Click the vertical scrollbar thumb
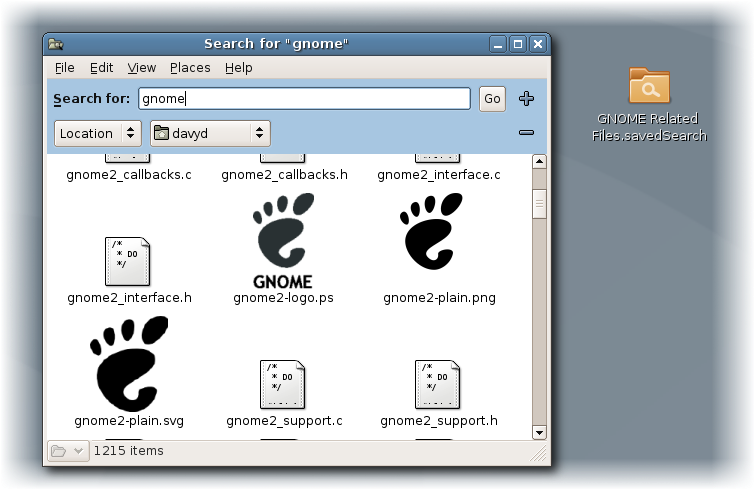 click(x=539, y=204)
